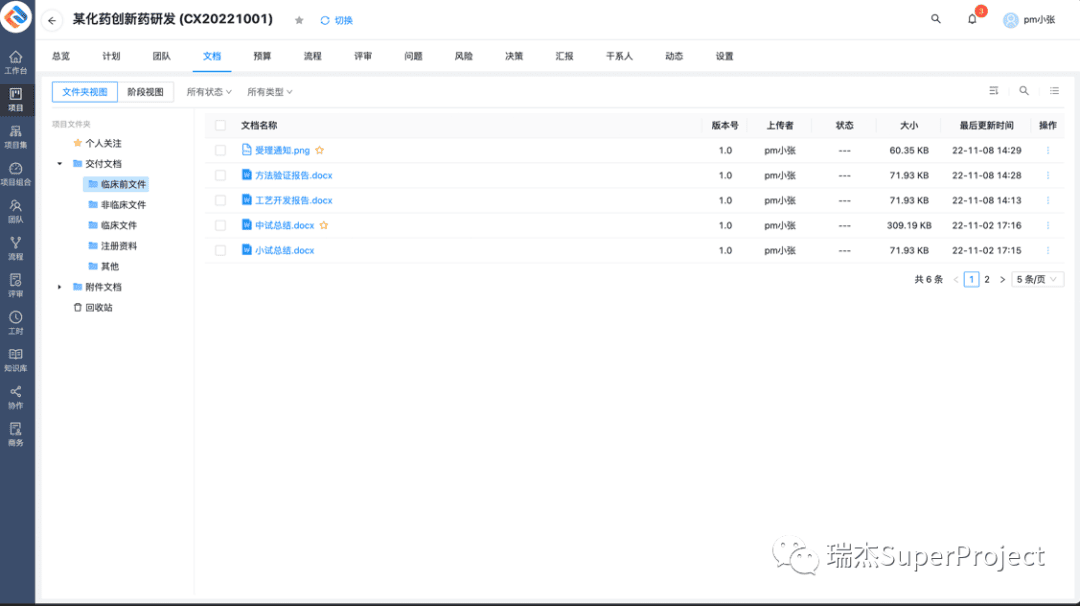Click the sort icon in document toolbar

tap(993, 91)
